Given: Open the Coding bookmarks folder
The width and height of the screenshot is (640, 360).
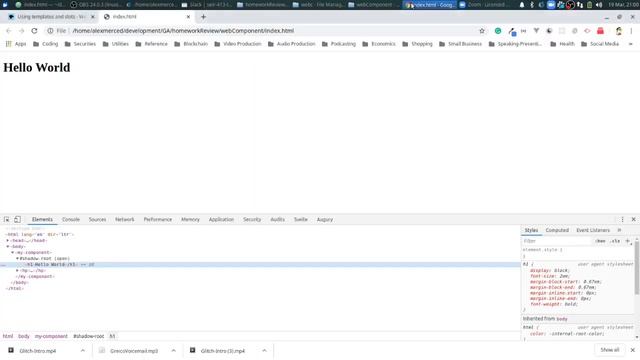Looking at the screenshot, I should [x=45, y=44].
